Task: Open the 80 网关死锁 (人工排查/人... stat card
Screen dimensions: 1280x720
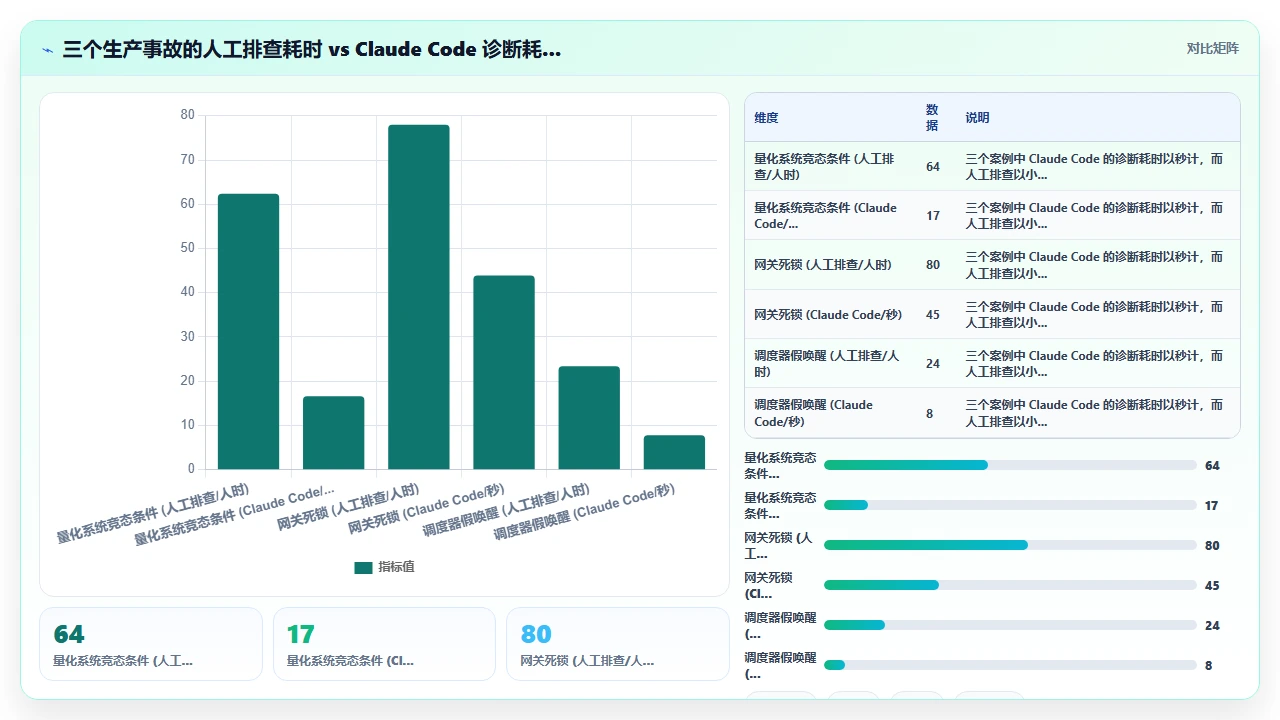Action: [x=618, y=644]
